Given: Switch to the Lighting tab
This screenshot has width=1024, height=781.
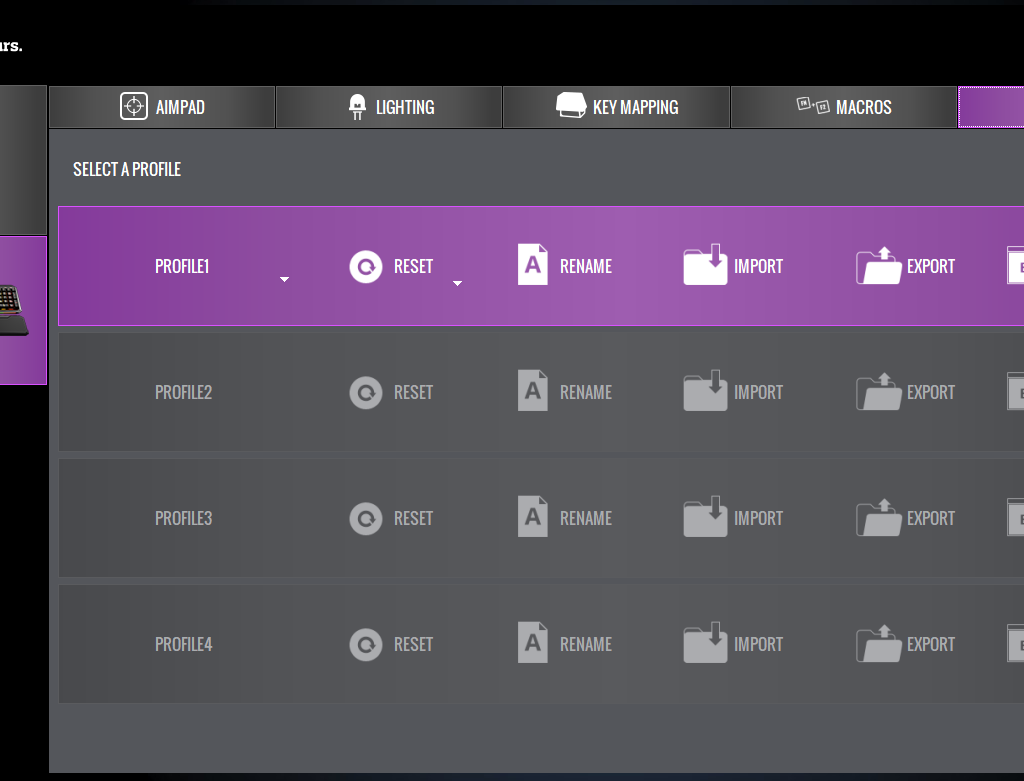Looking at the screenshot, I should [389, 107].
